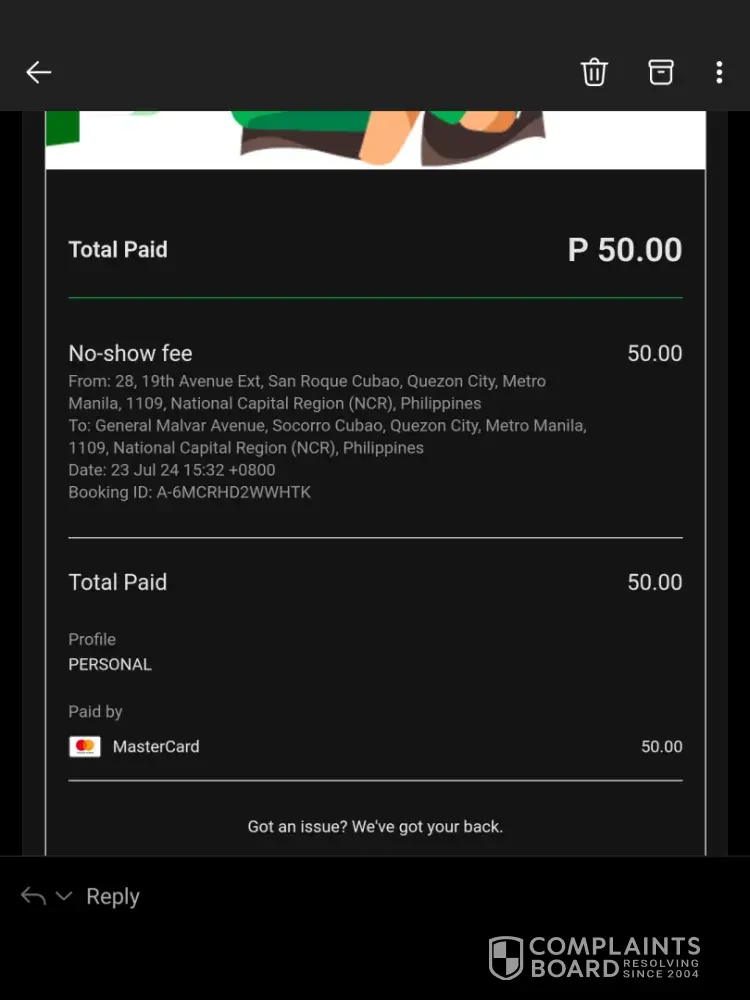Open the three-dot overflow menu
Image resolution: width=750 pixels, height=1000 pixels.
(x=719, y=72)
